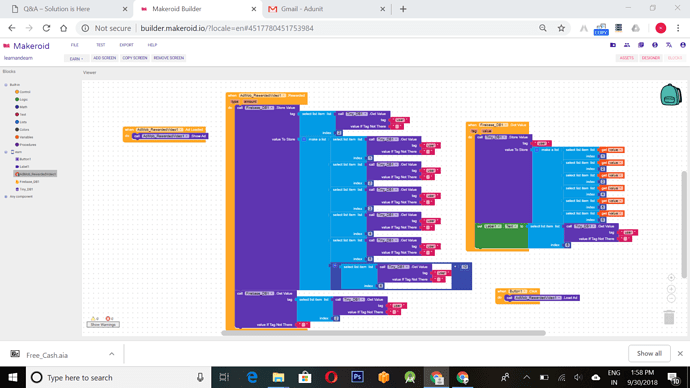Open the EARN screen dropdown

click(76, 58)
